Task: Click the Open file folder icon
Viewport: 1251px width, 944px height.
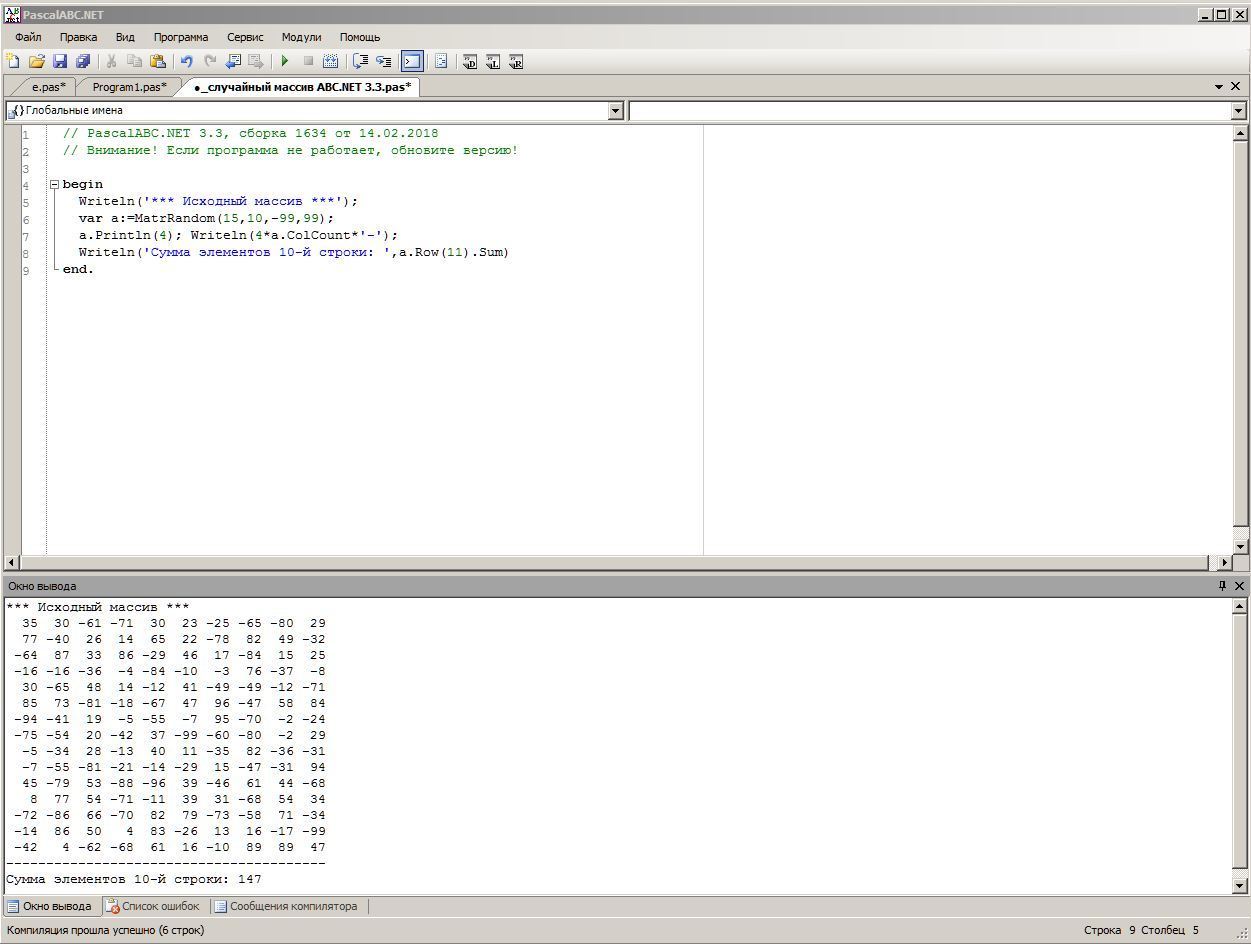Action: (x=37, y=62)
